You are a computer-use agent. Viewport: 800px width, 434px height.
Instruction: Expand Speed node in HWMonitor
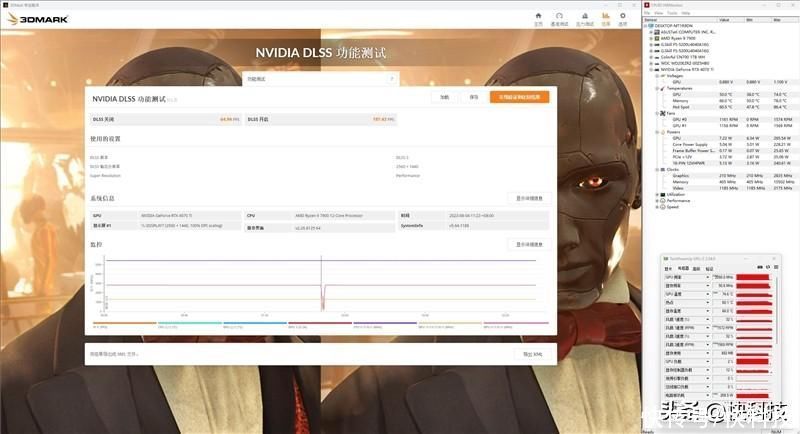[x=657, y=207]
